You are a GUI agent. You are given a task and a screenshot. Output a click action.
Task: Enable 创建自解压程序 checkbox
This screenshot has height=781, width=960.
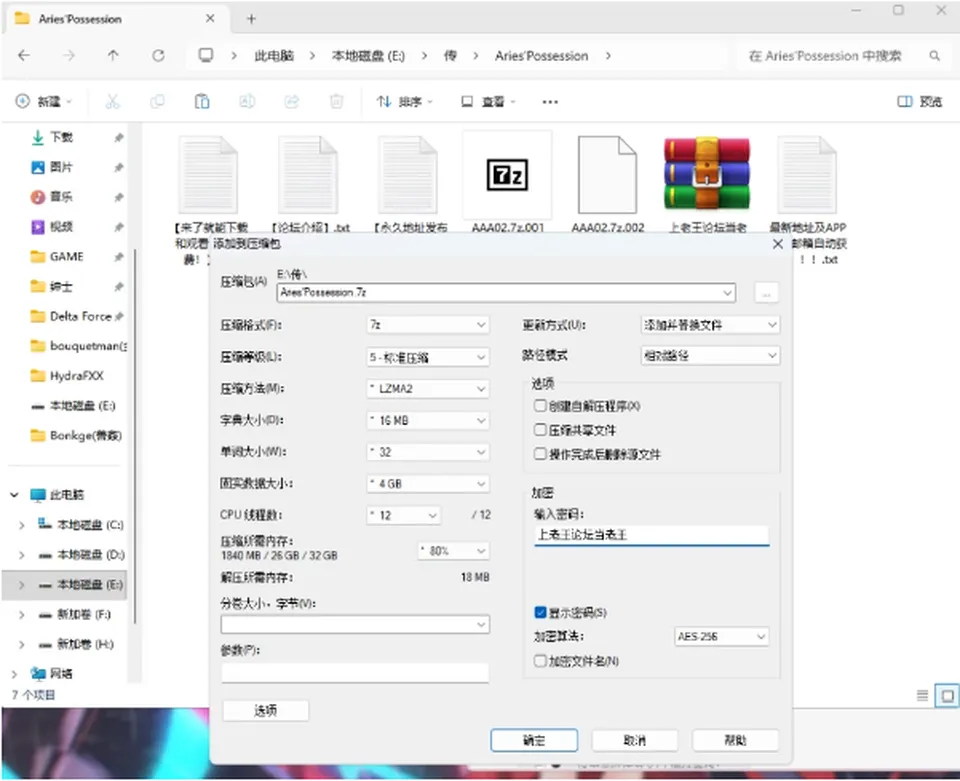coord(540,406)
